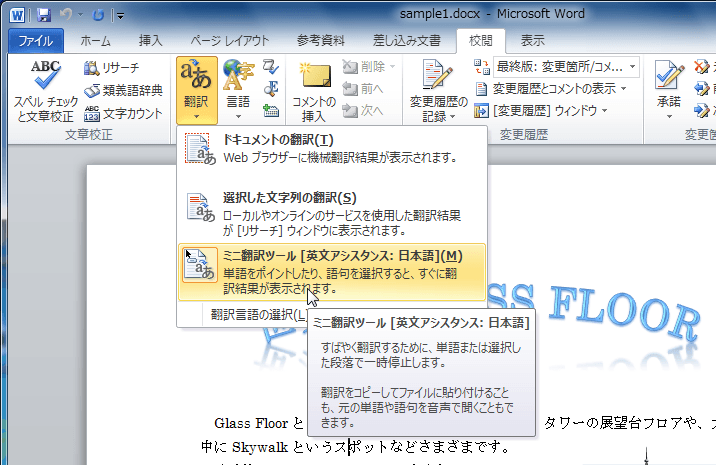Screen dimensions: 716x465
Task: Click the Redo icon in quick access toolbar
Action: click(x=98, y=15)
